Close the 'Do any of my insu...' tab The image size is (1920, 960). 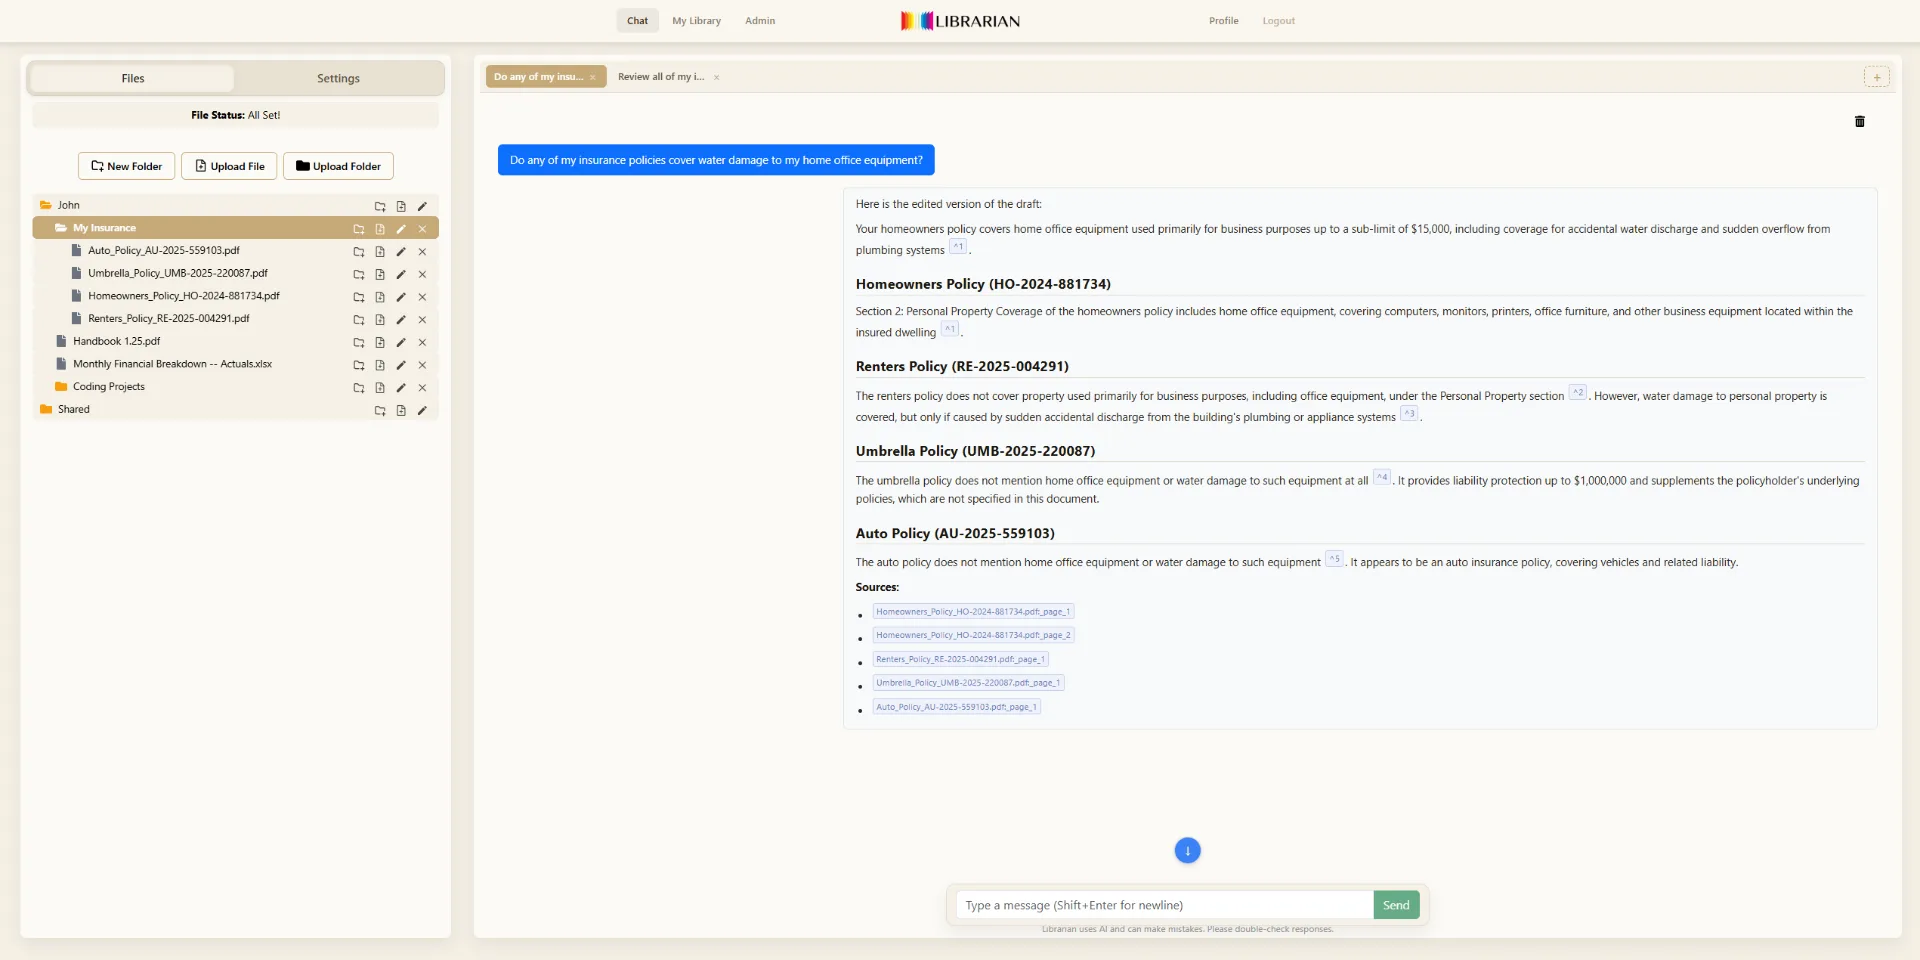pyautogui.click(x=593, y=76)
